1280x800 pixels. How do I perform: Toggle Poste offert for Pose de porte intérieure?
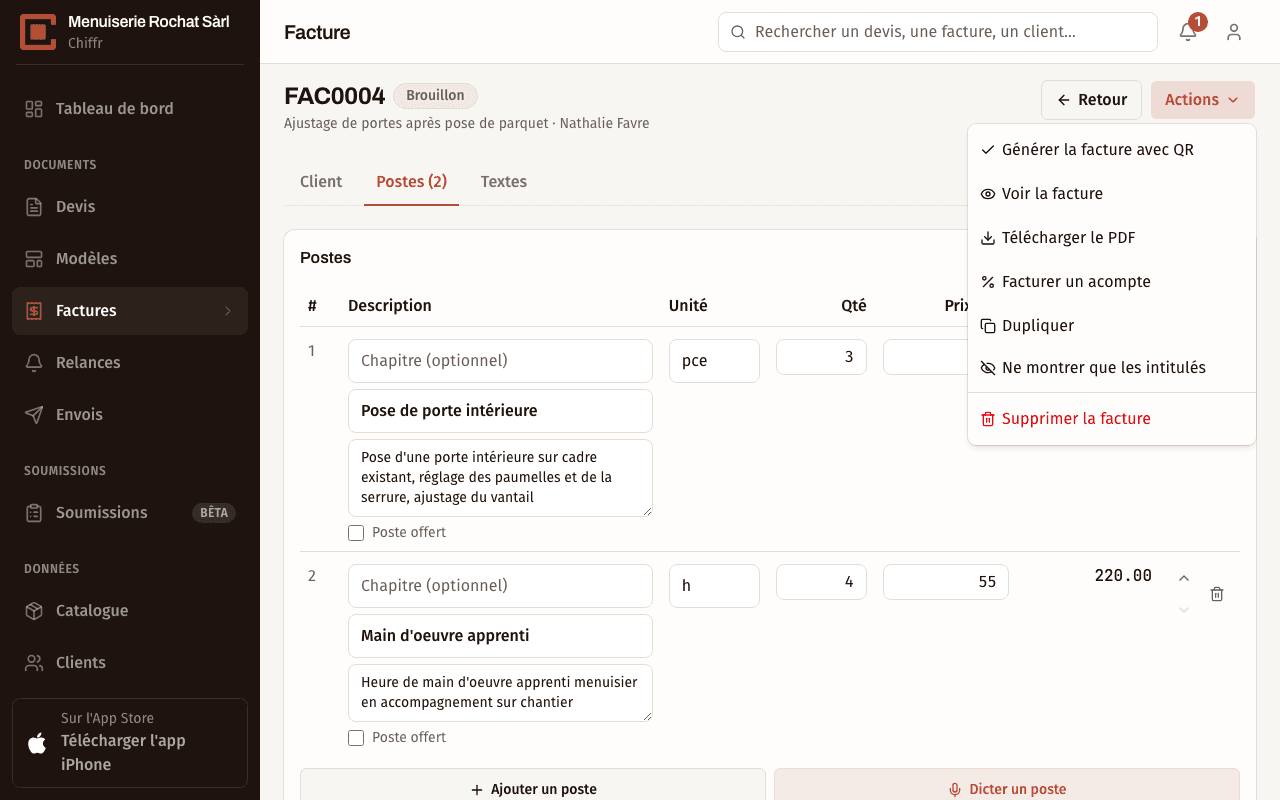356,533
